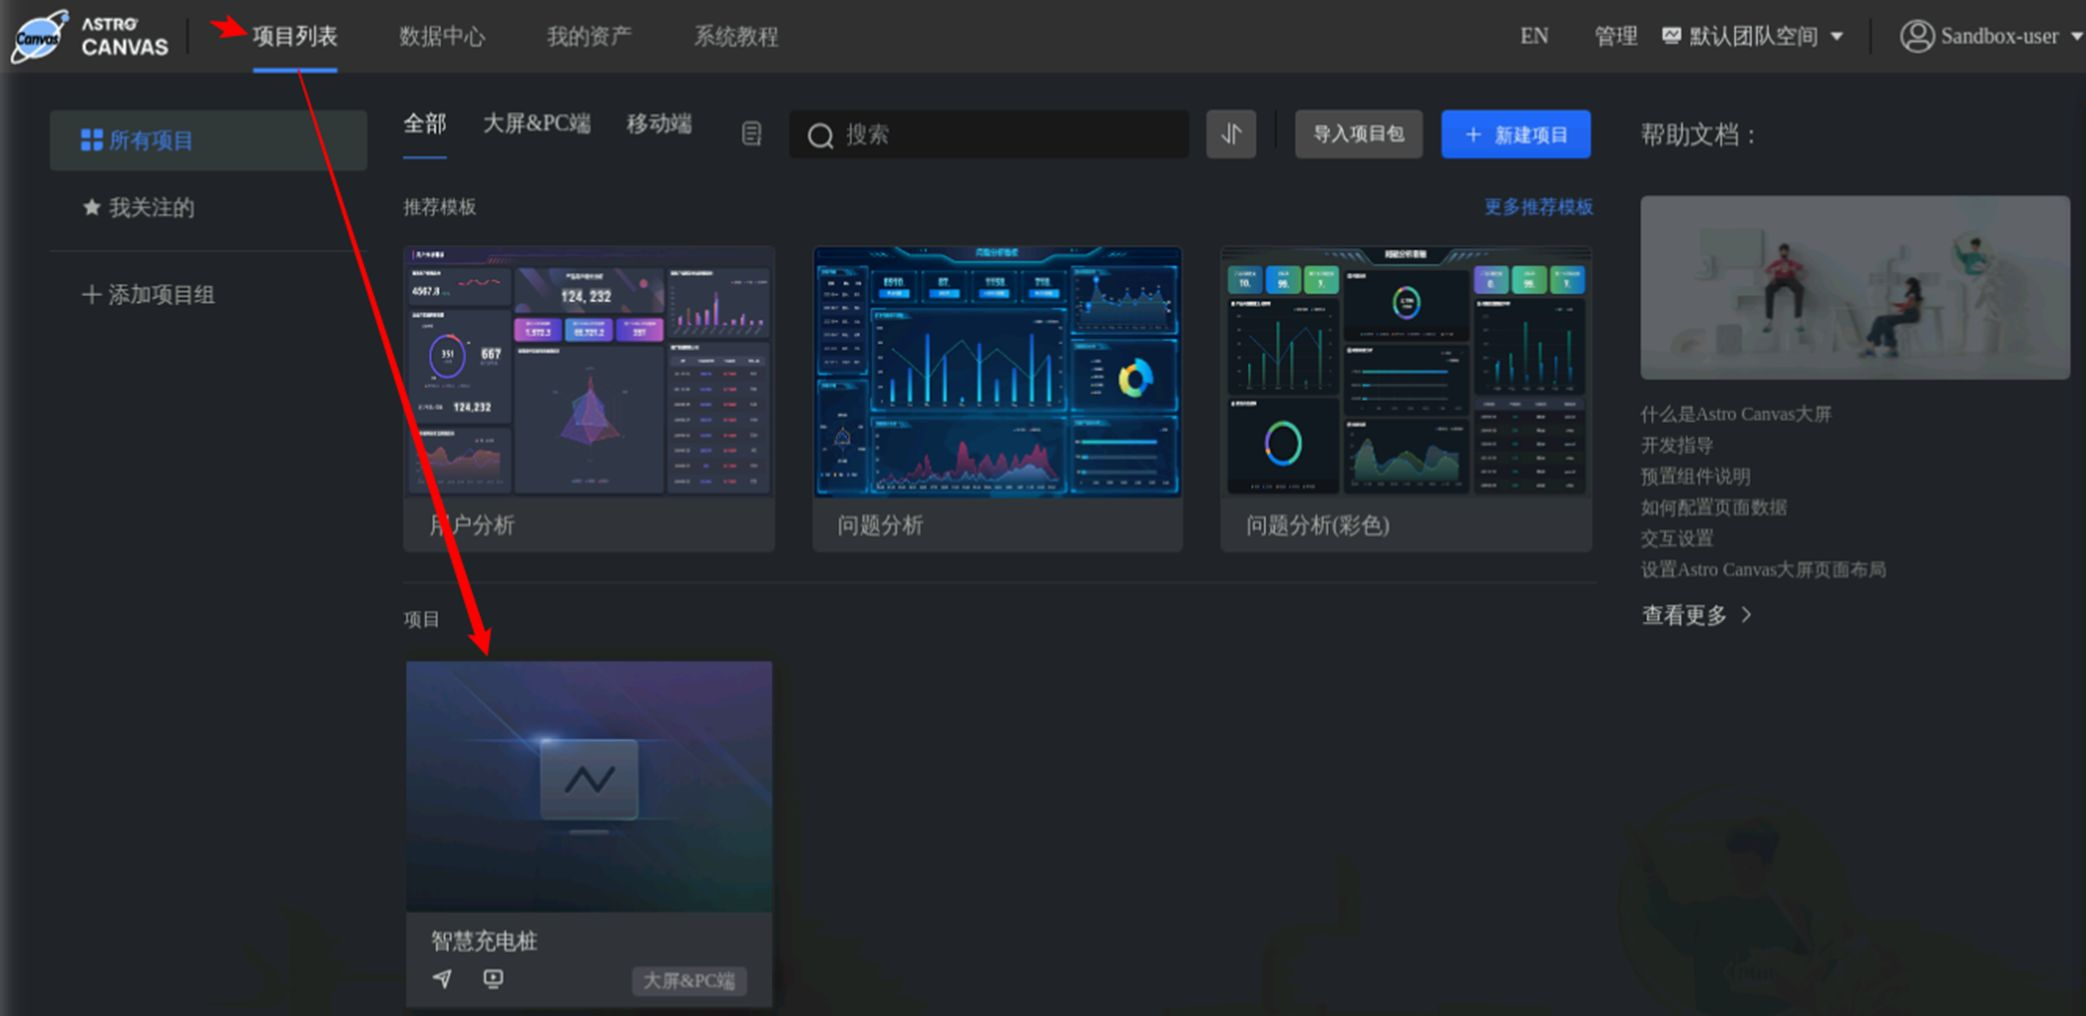Click the magnifier search icon
Image resolution: width=2086 pixels, height=1016 pixels.
tap(820, 136)
